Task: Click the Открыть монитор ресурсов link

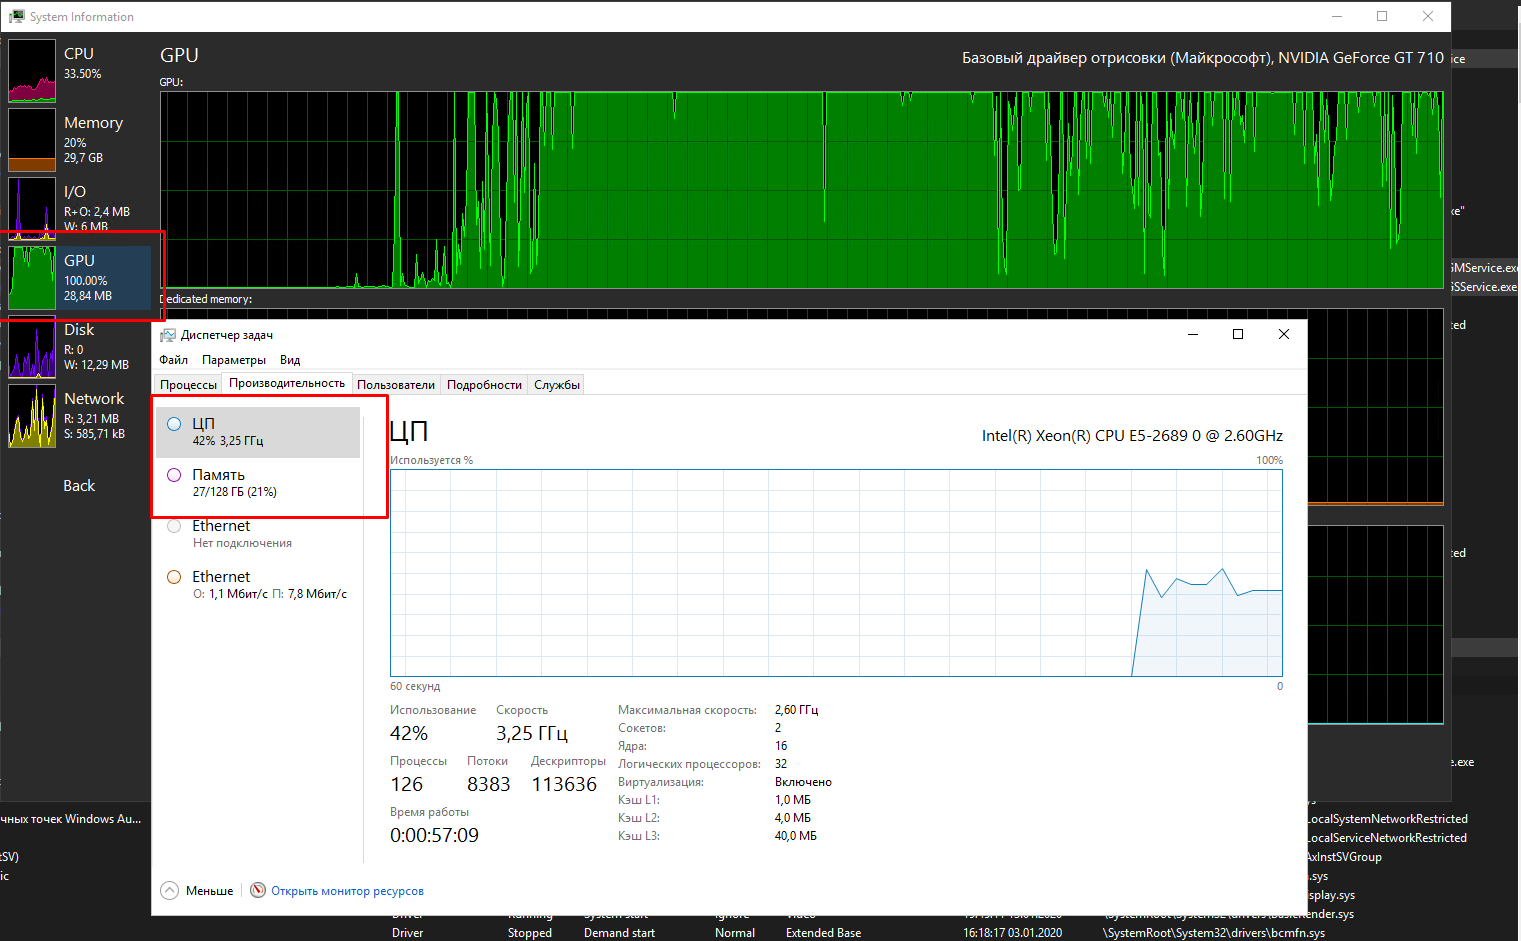Action: pos(347,891)
